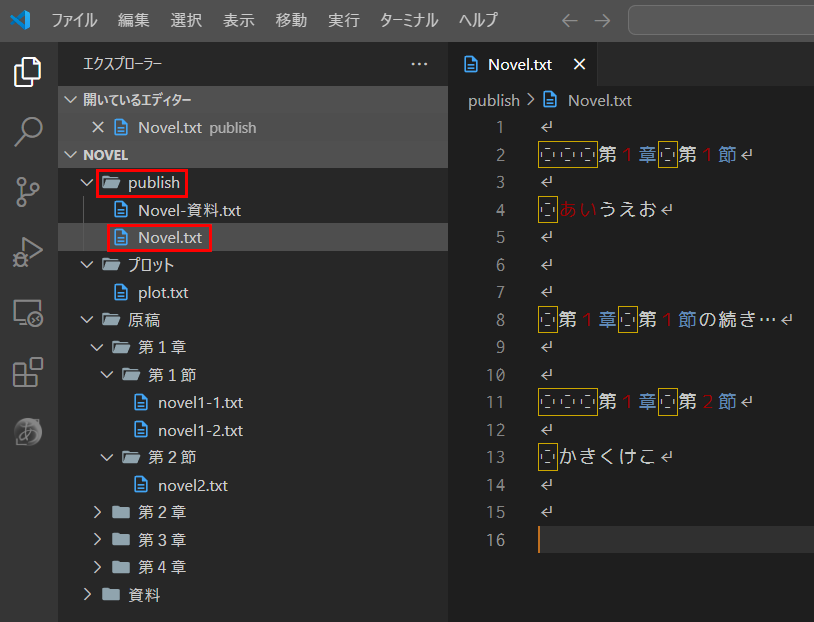Click the あ extension icon in activity bar
This screenshot has height=622, width=814.
coord(28,432)
